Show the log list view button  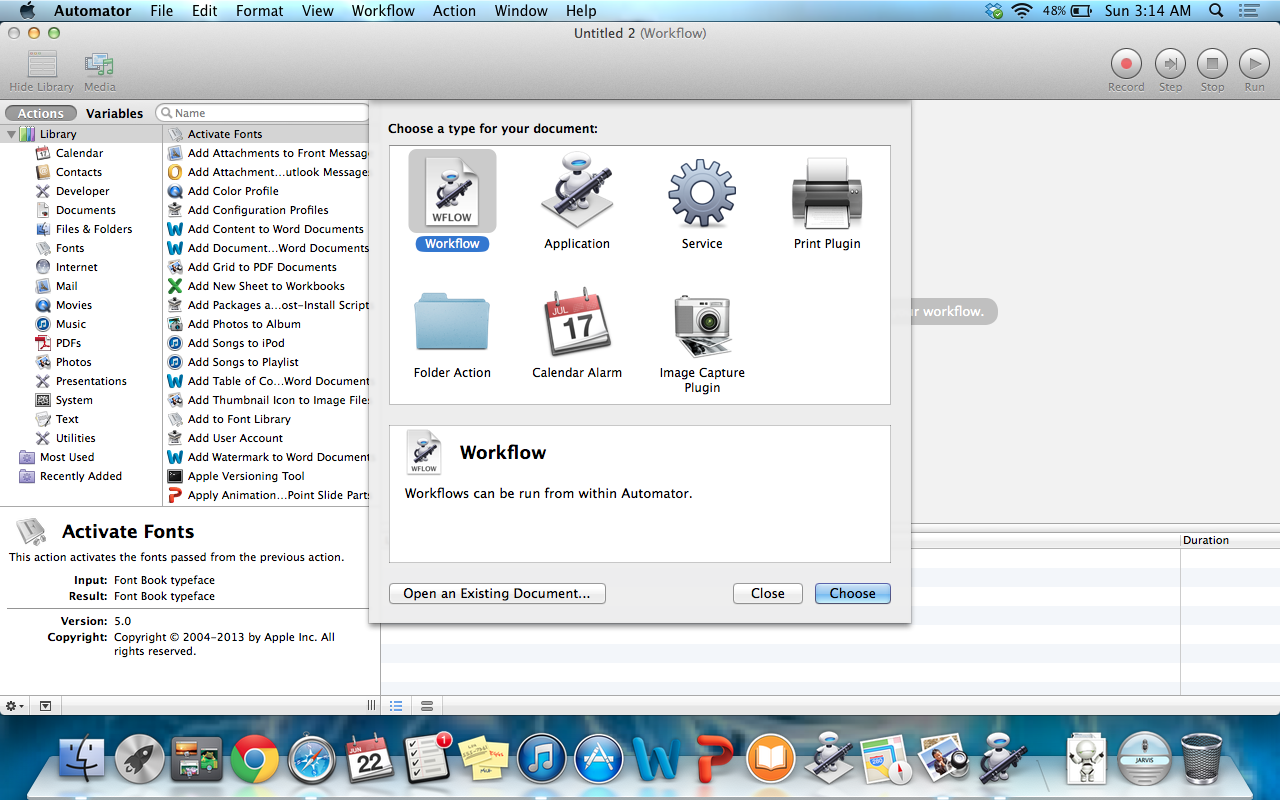[396, 706]
